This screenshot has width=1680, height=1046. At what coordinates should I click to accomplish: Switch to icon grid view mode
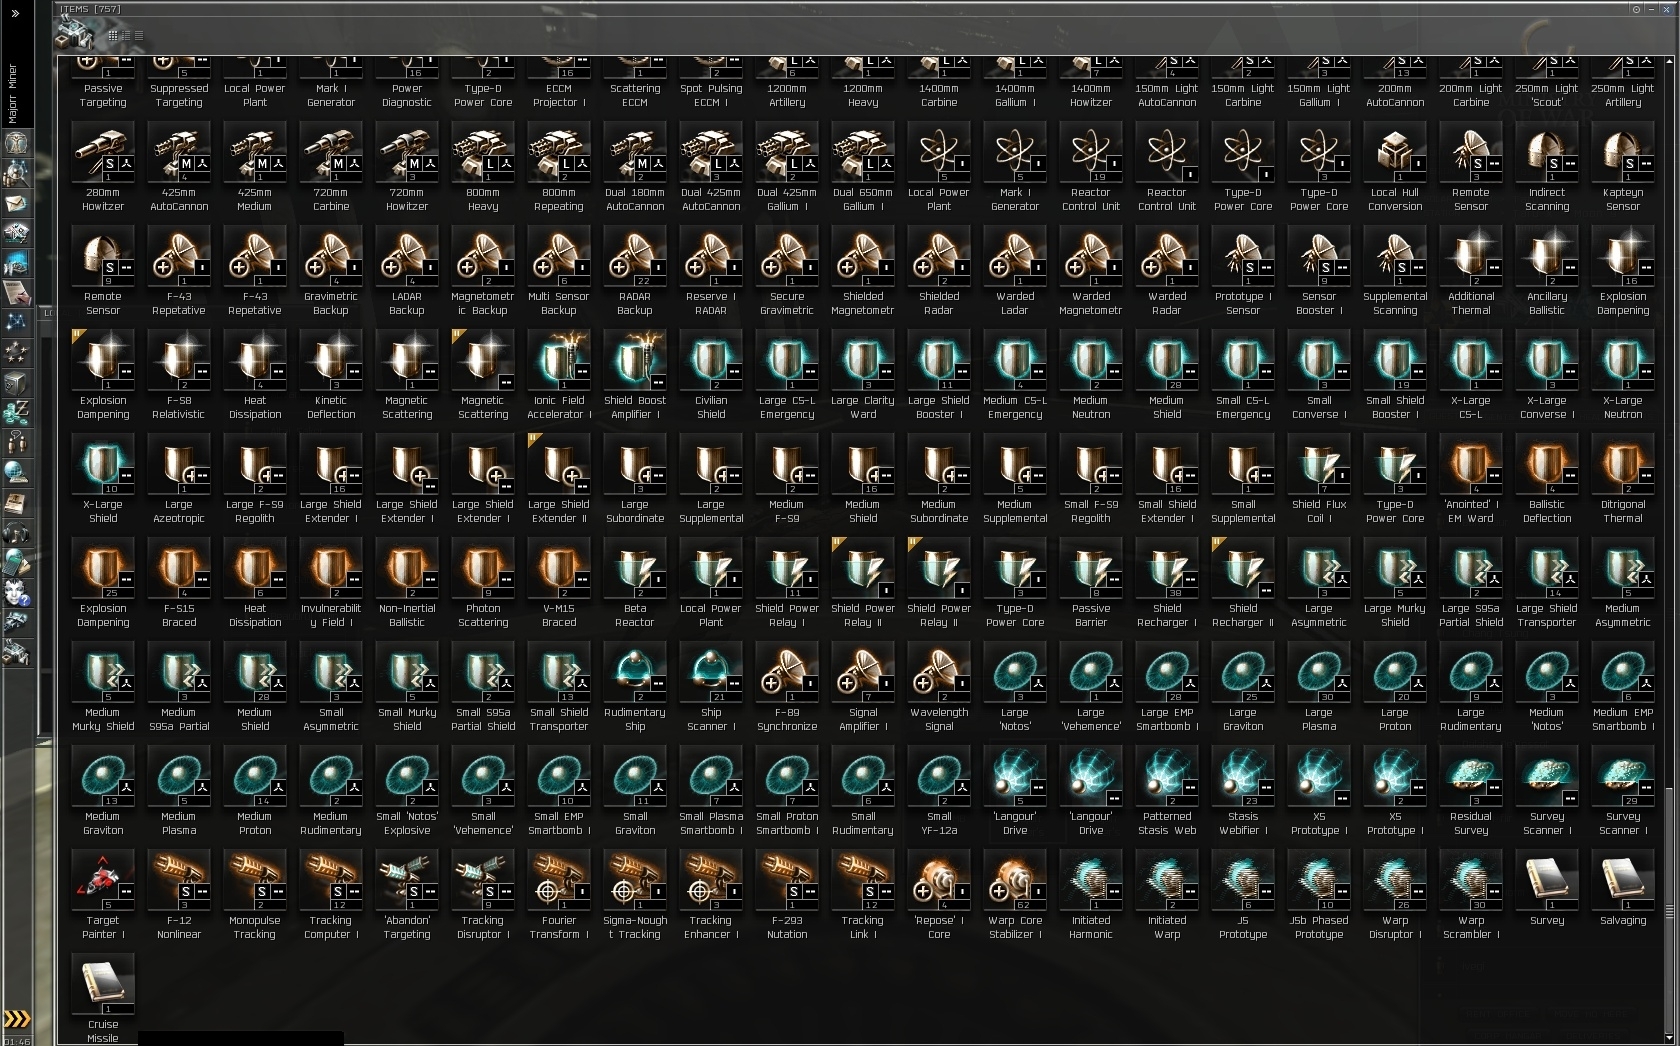pyautogui.click(x=113, y=35)
